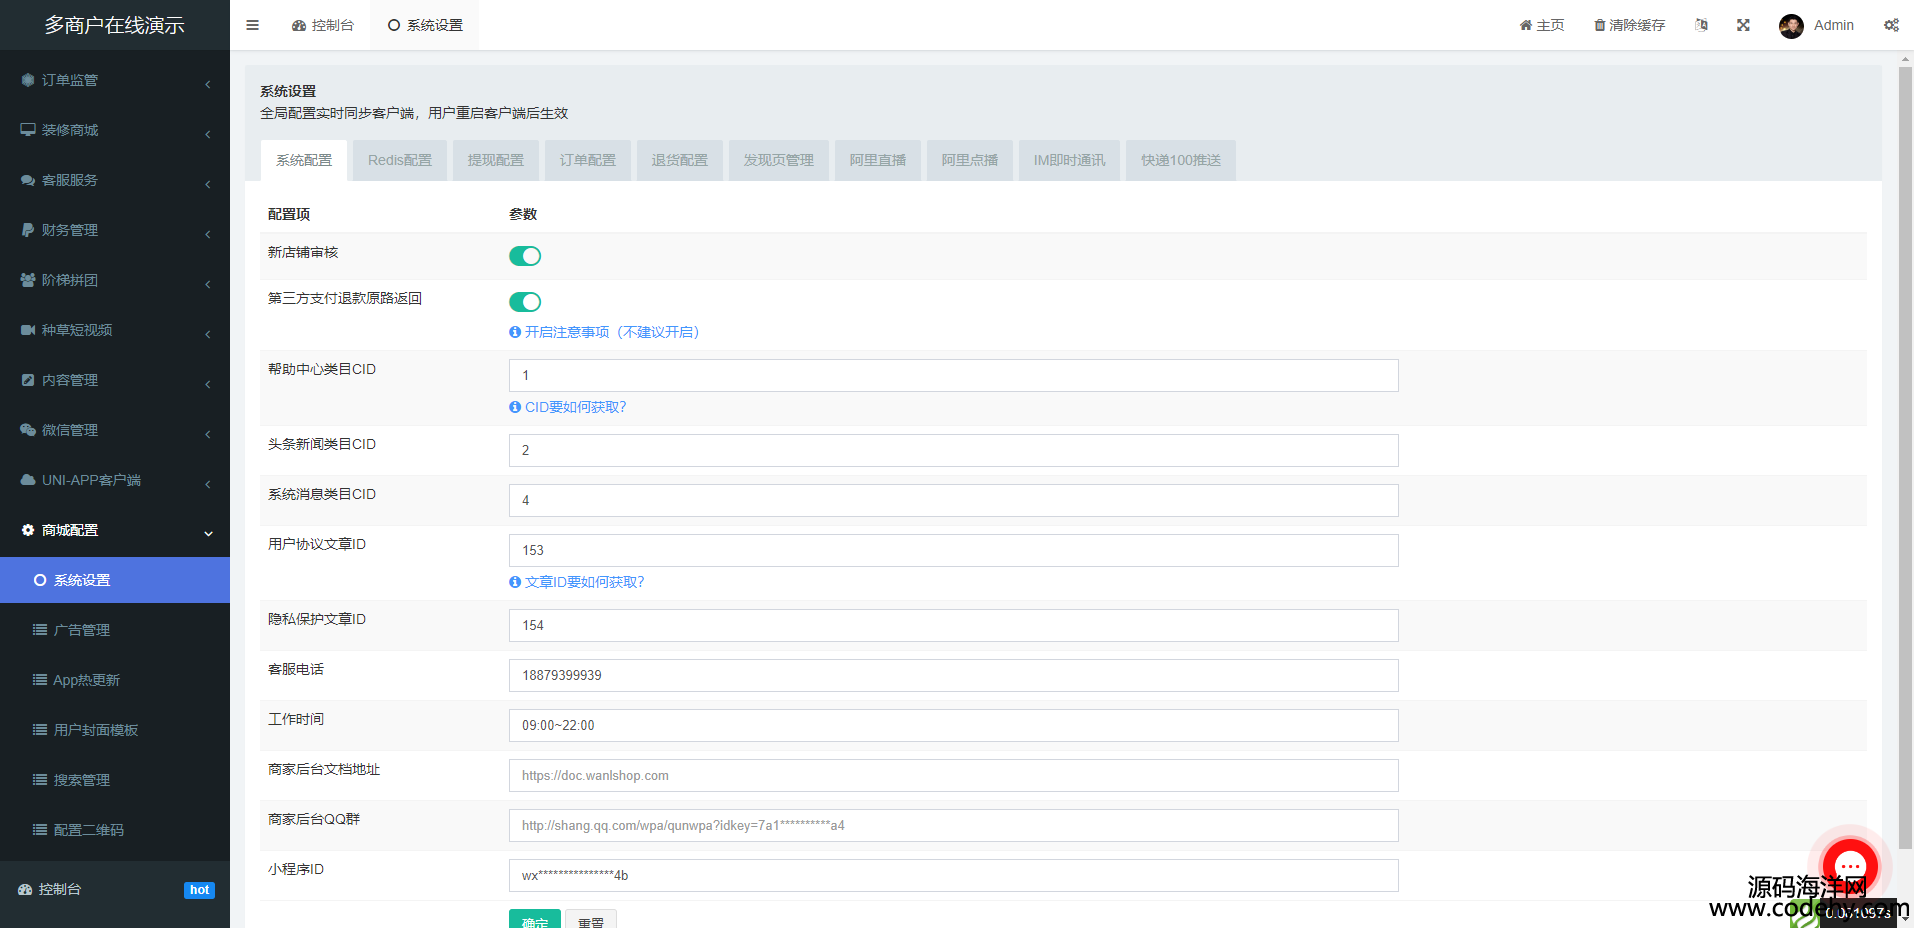Click the language switch icon in header
Screen dimensions: 1914x928
(x=1701, y=25)
